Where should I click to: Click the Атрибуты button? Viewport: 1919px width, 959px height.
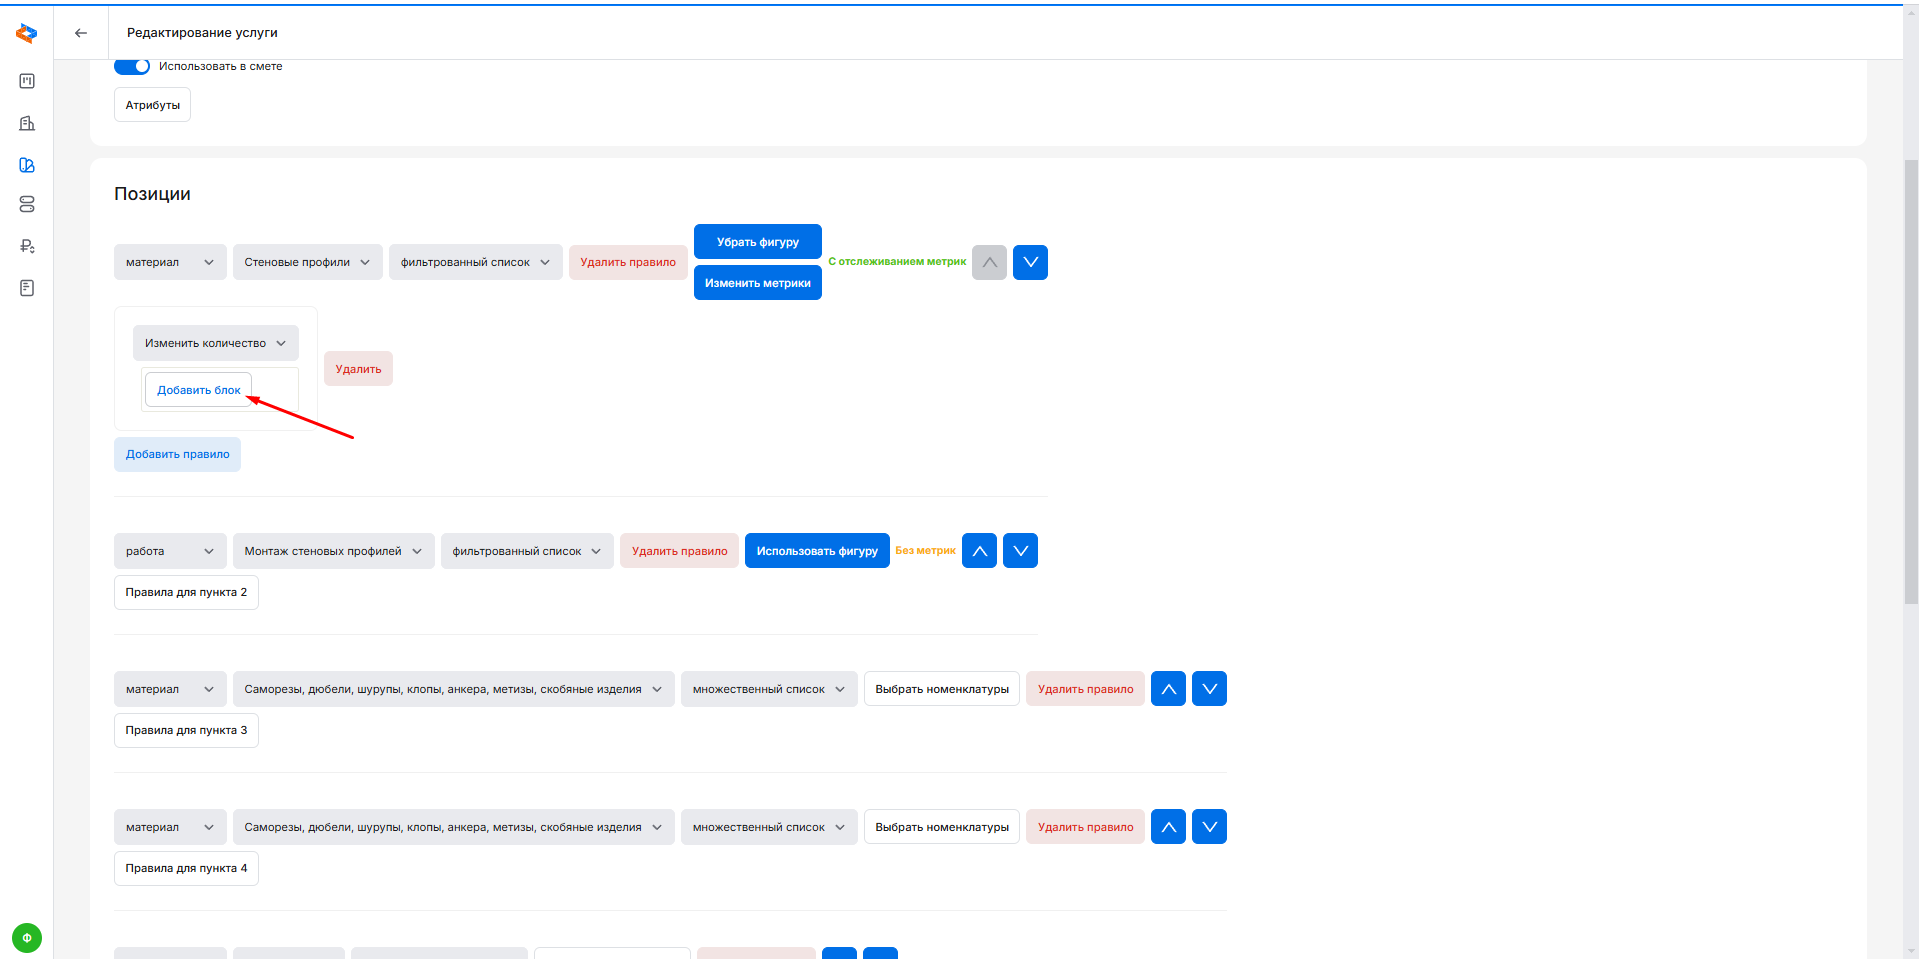click(152, 105)
